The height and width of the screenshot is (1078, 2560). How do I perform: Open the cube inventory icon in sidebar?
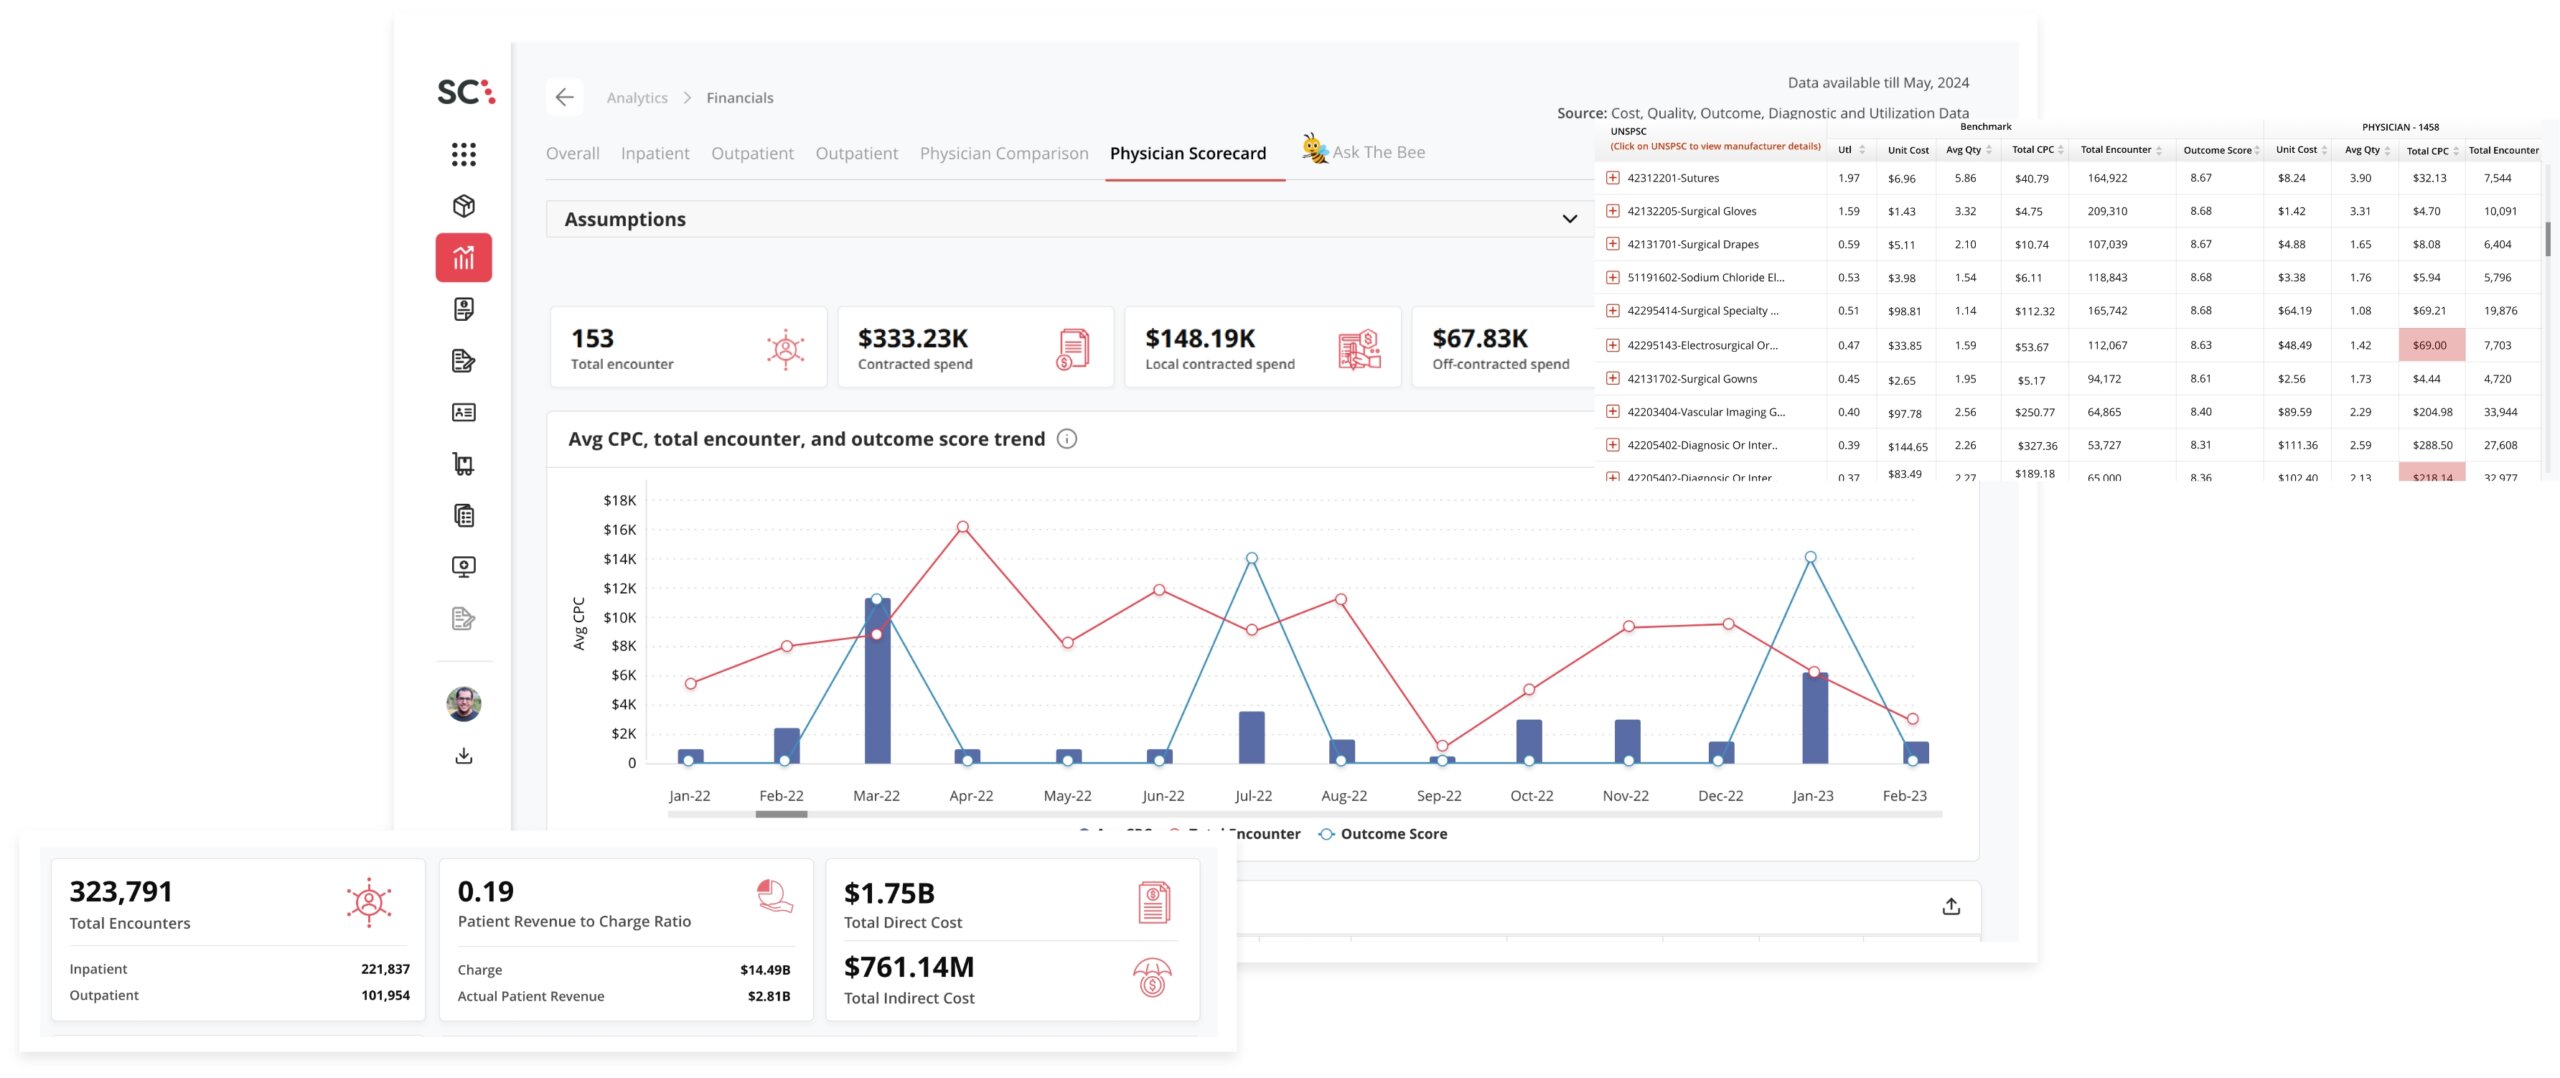(463, 206)
